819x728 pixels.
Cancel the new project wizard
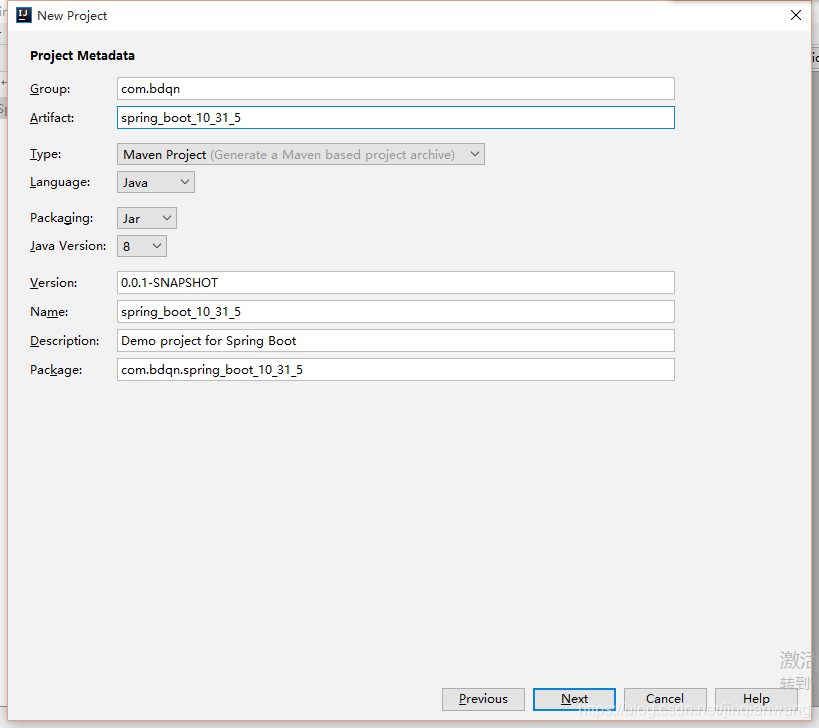(x=665, y=699)
